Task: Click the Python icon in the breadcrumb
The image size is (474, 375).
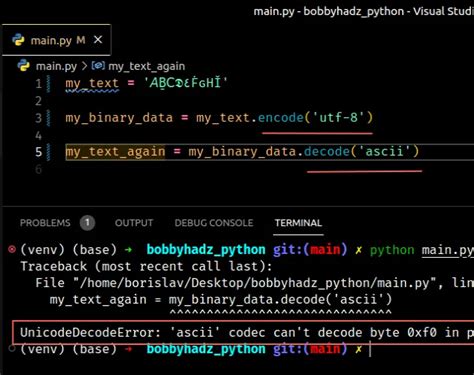Action: tap(24, 66)
